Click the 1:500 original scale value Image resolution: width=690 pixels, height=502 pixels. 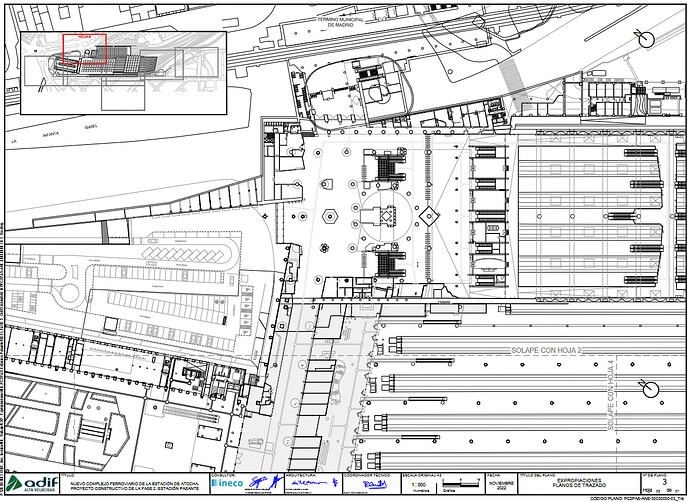tap(418, 484)
